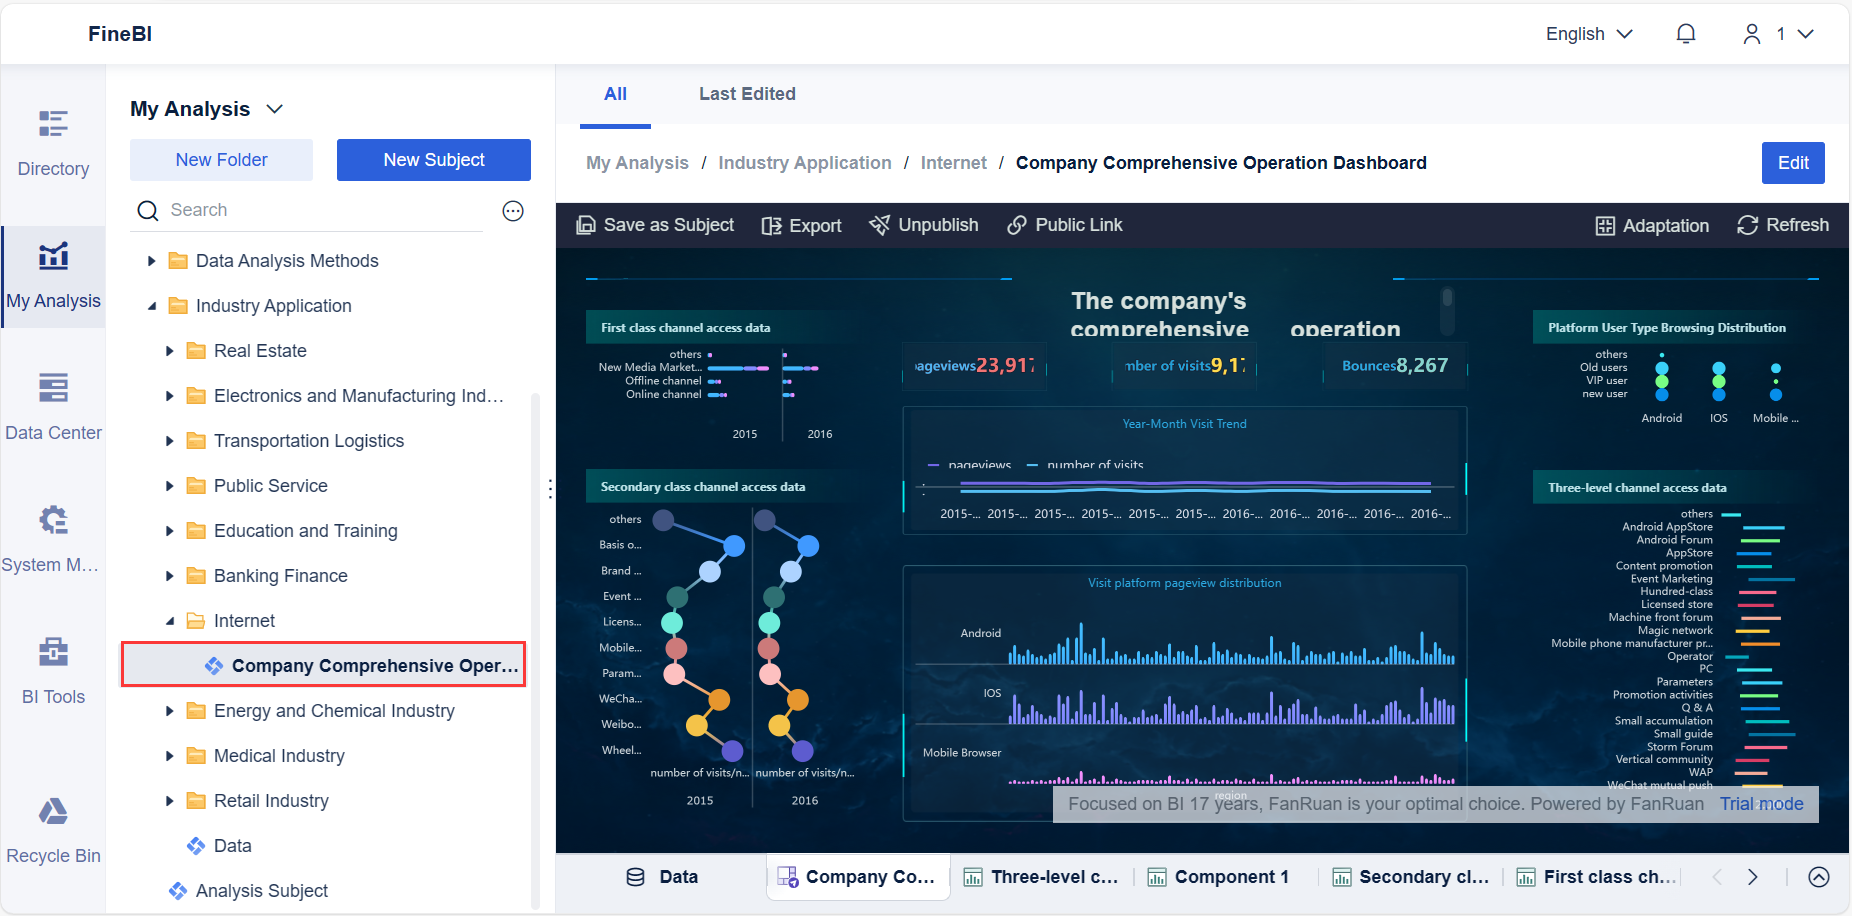Image resolution: width=1852 pixels, height=916 pixels.
Task: Expand the Medical Industry folder
Action: click(x=169, y=755)
